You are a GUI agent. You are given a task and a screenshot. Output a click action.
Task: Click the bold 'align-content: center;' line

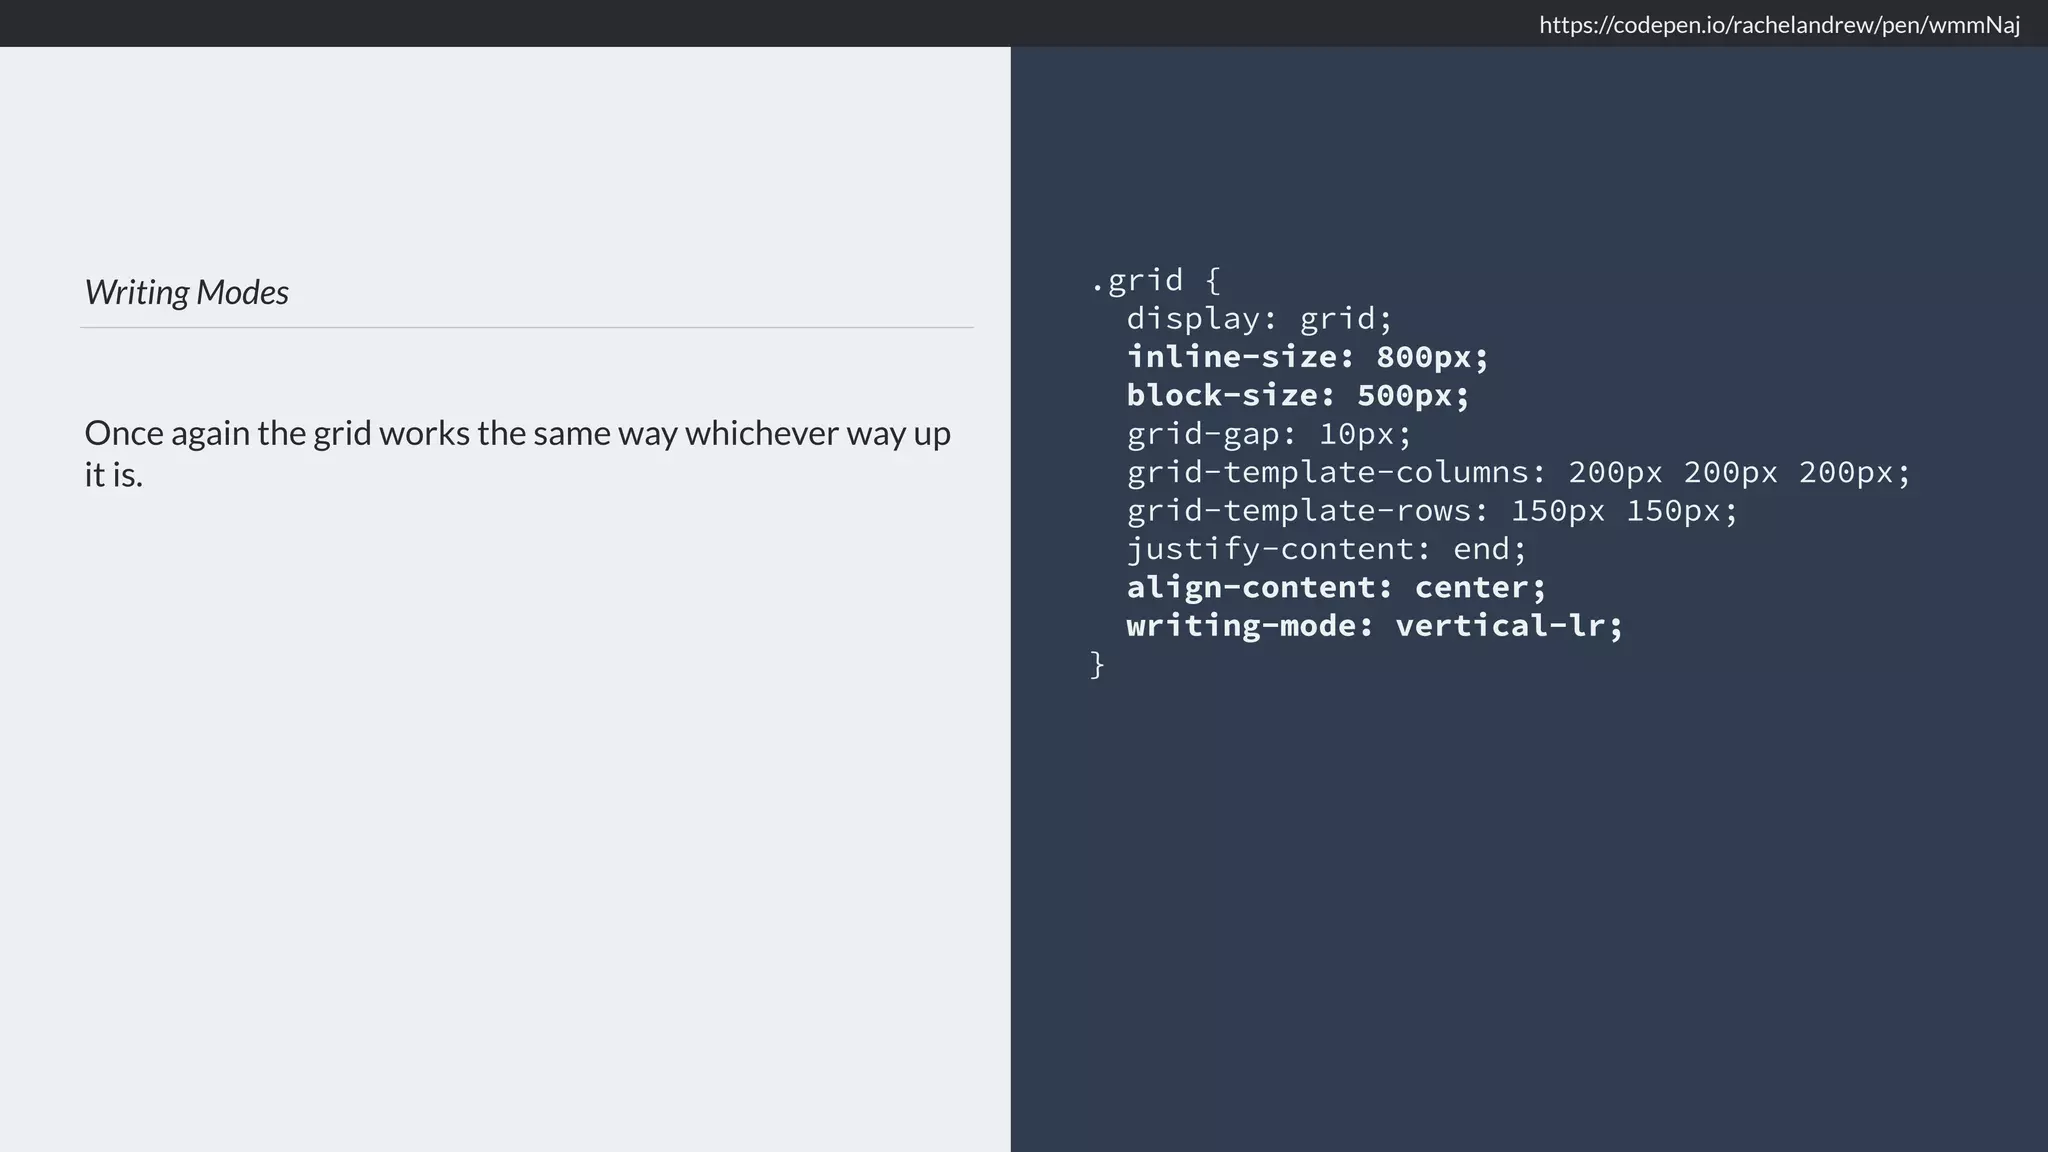(x=1336, y=587)
